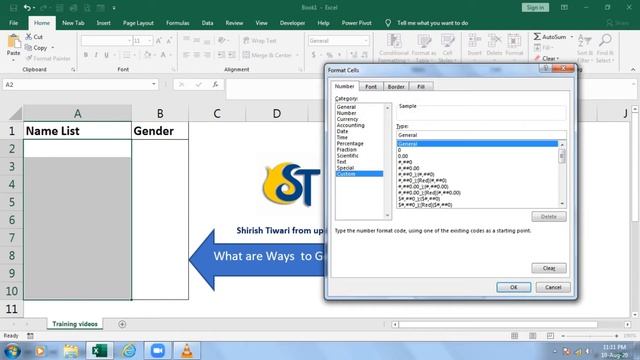This screenshot has height=360, width=640.
Task: Click the cancel X icon in formula bar
Action: (x=181, y=84)
